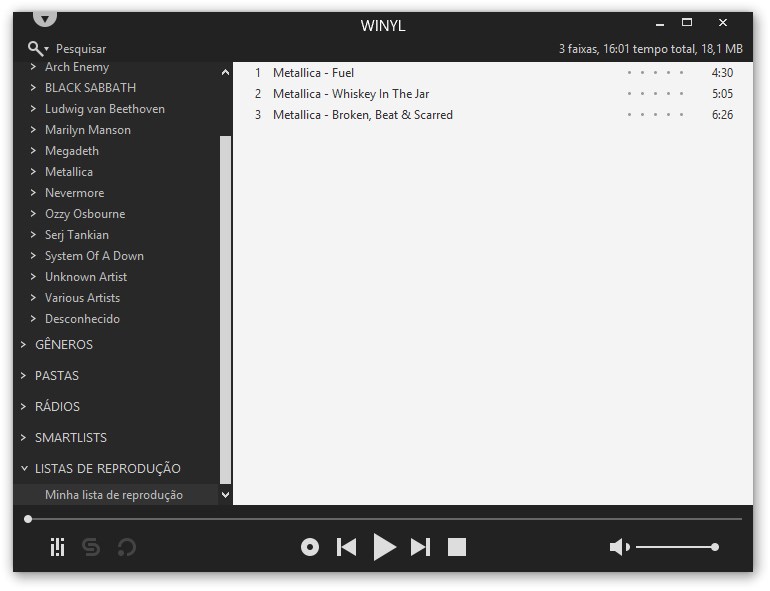Click the round record-style button left of Previous

pyautogui.click(x=310, y=547)
